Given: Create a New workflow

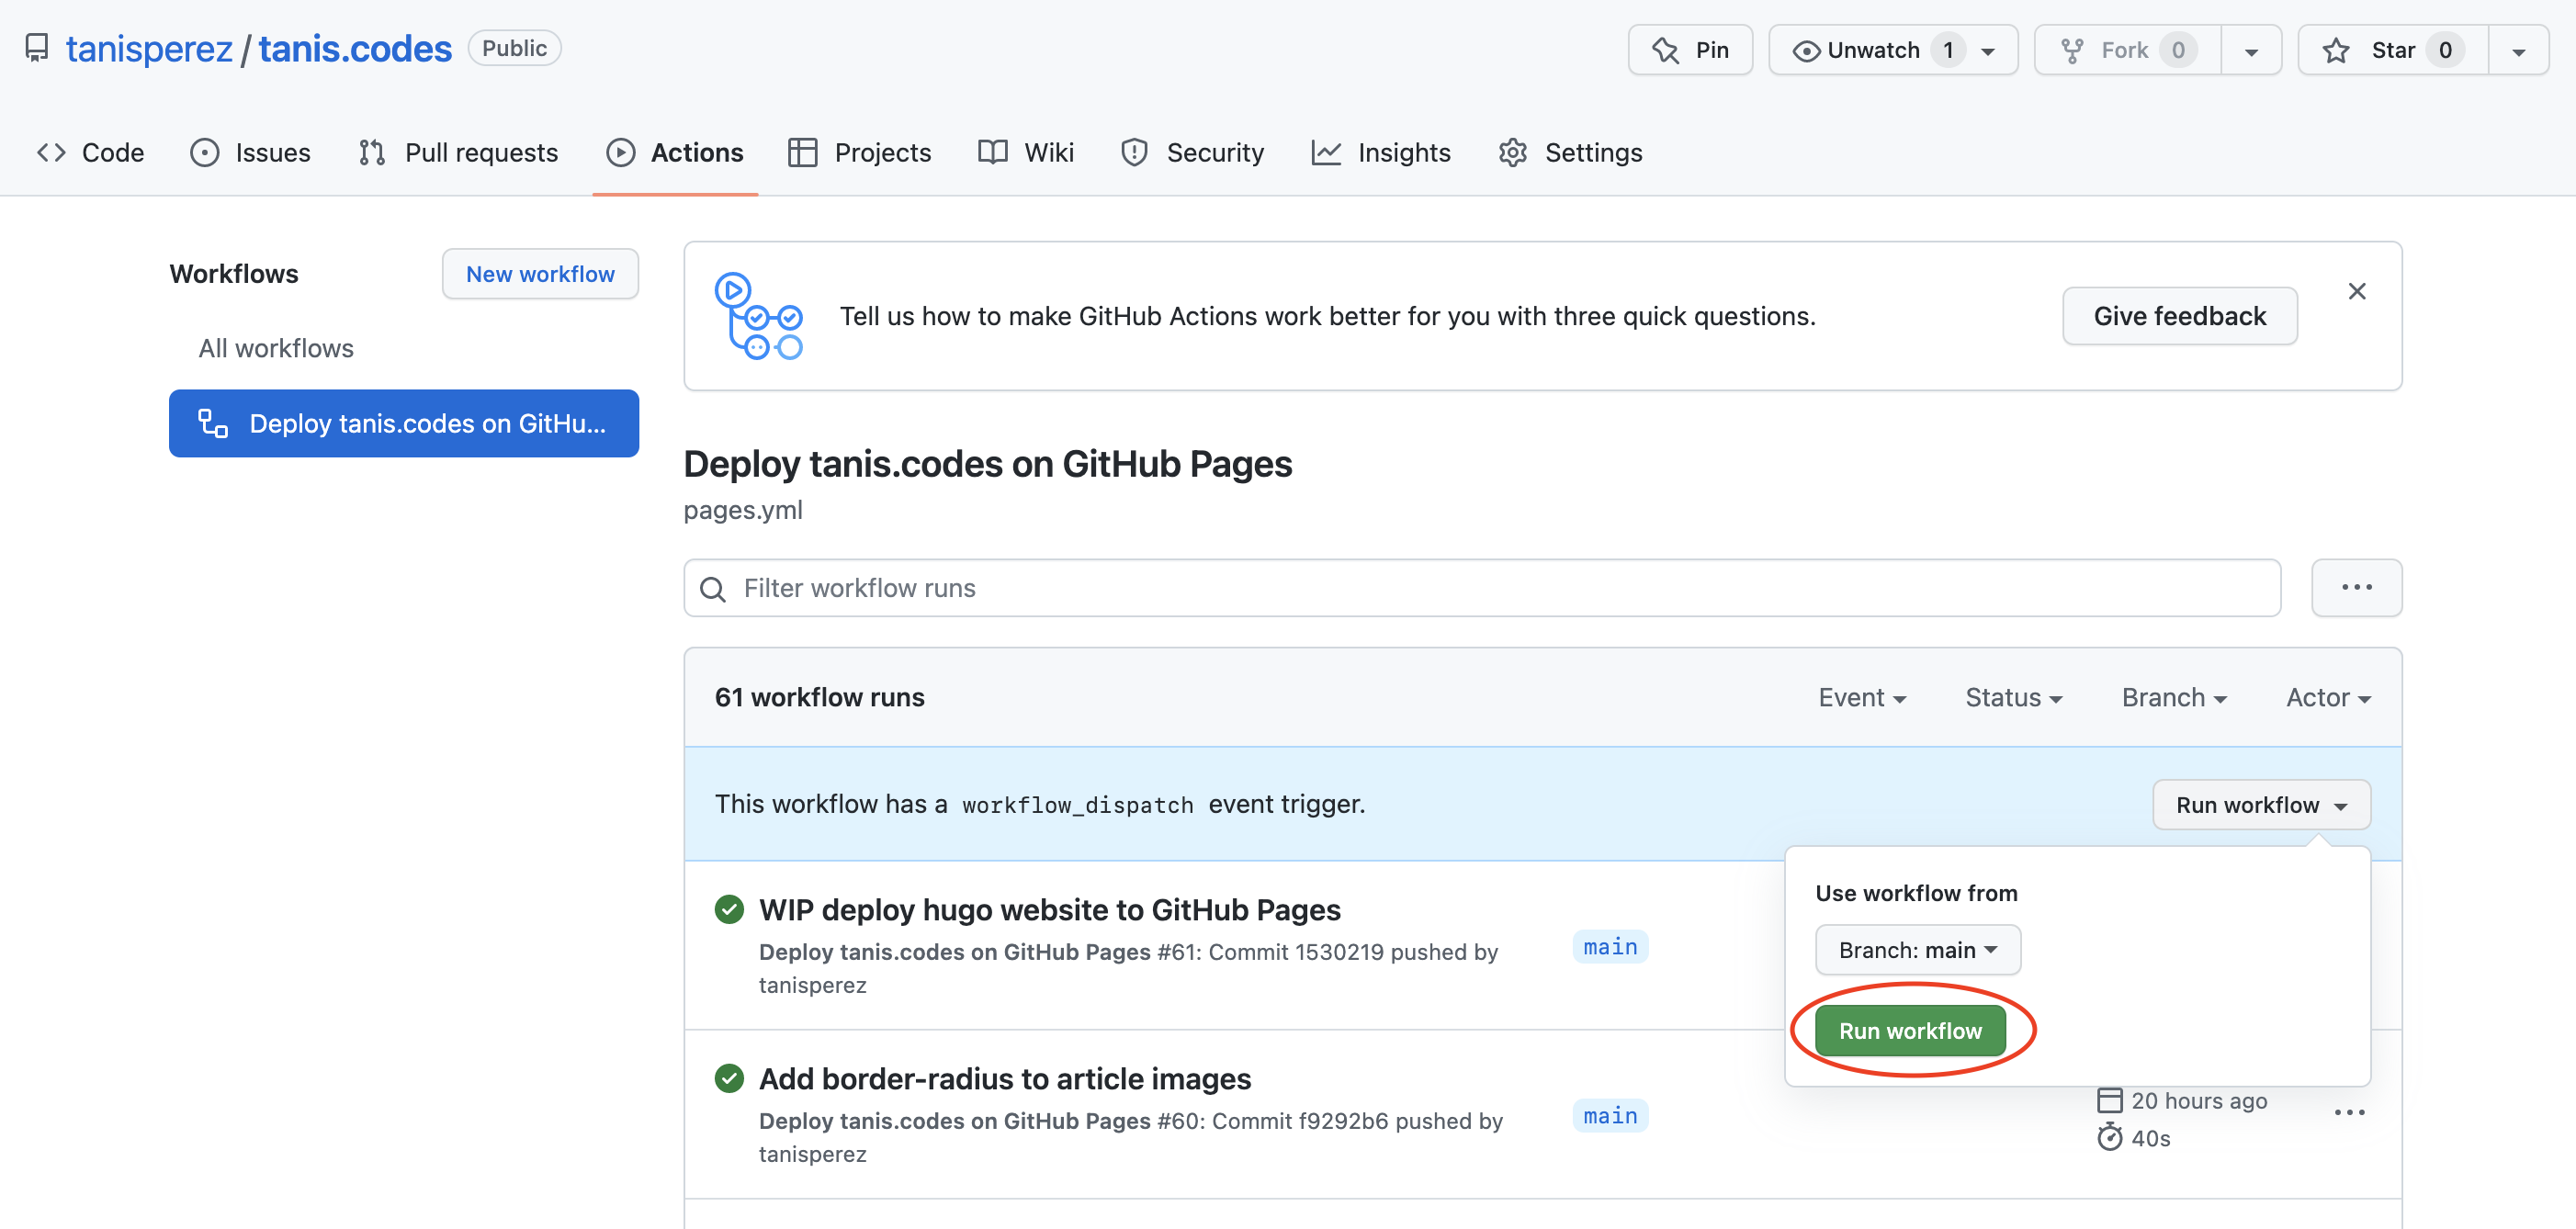Looking at the screenshot, I should point(539,273).
